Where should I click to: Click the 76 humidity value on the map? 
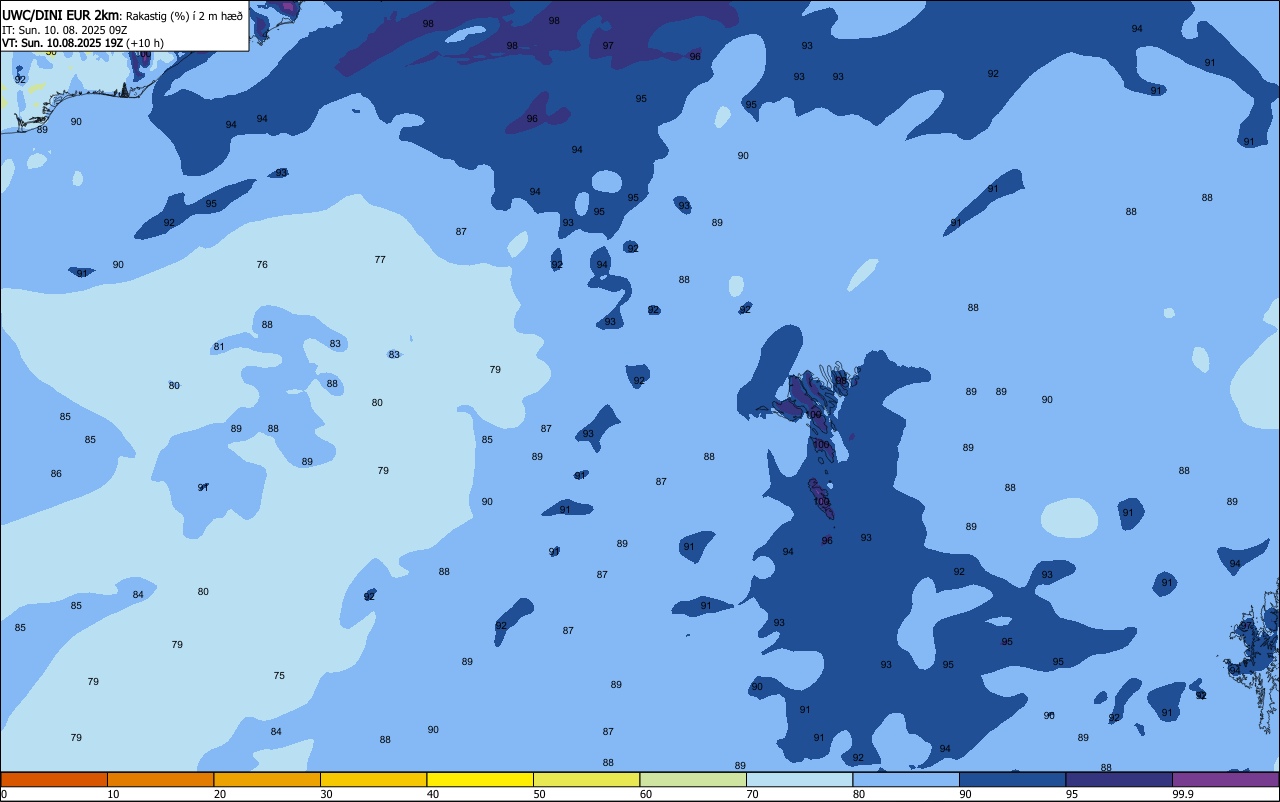262,265
